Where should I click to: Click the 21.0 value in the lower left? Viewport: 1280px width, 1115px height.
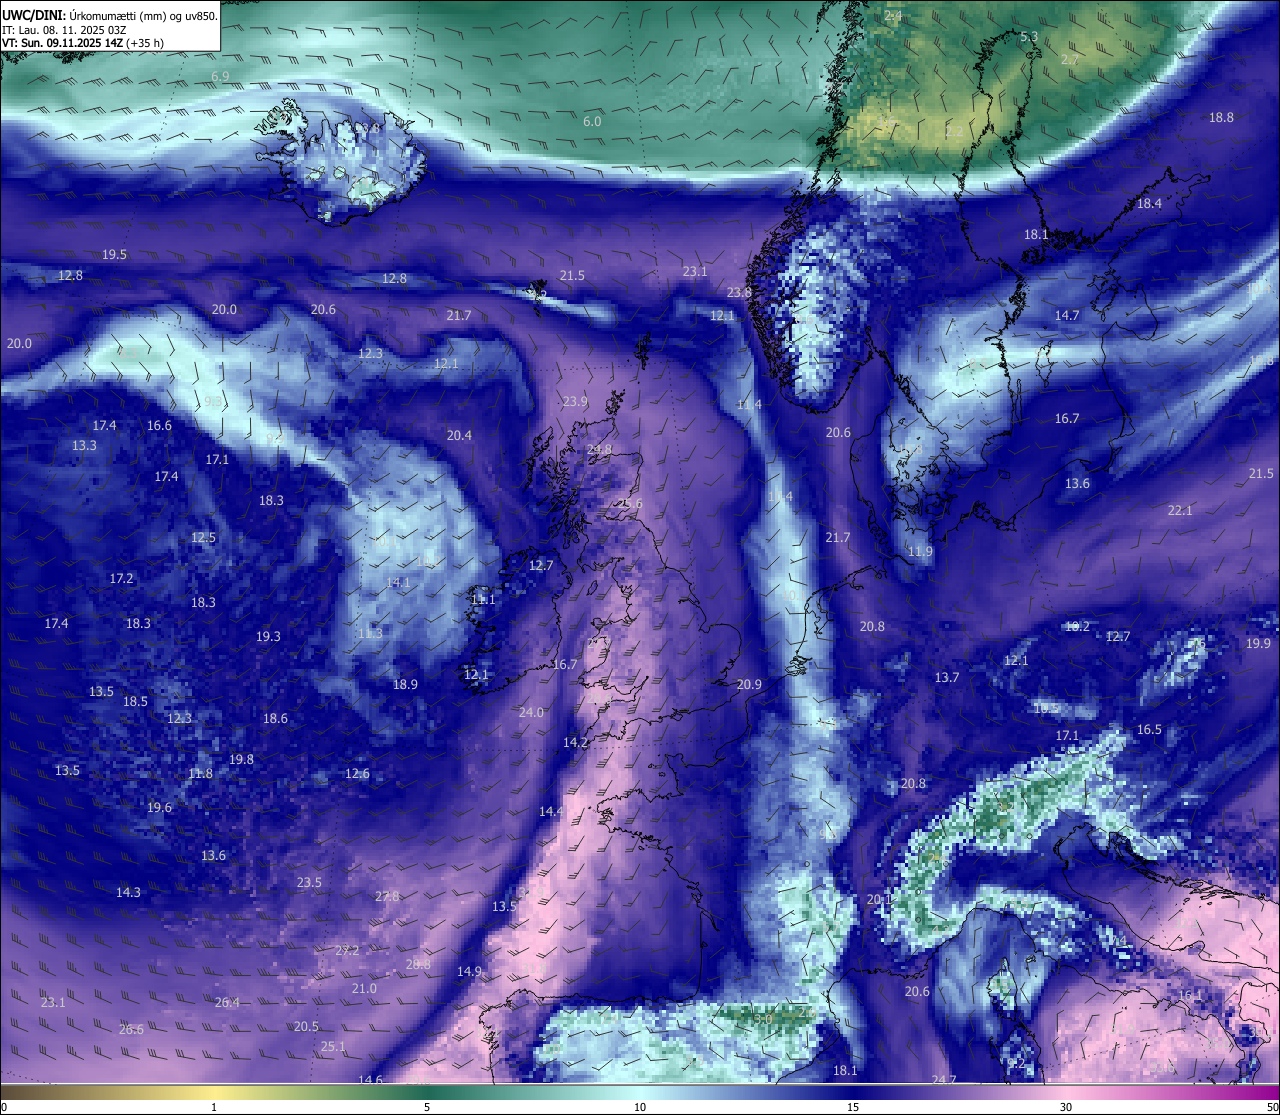[x=364, y=988]
